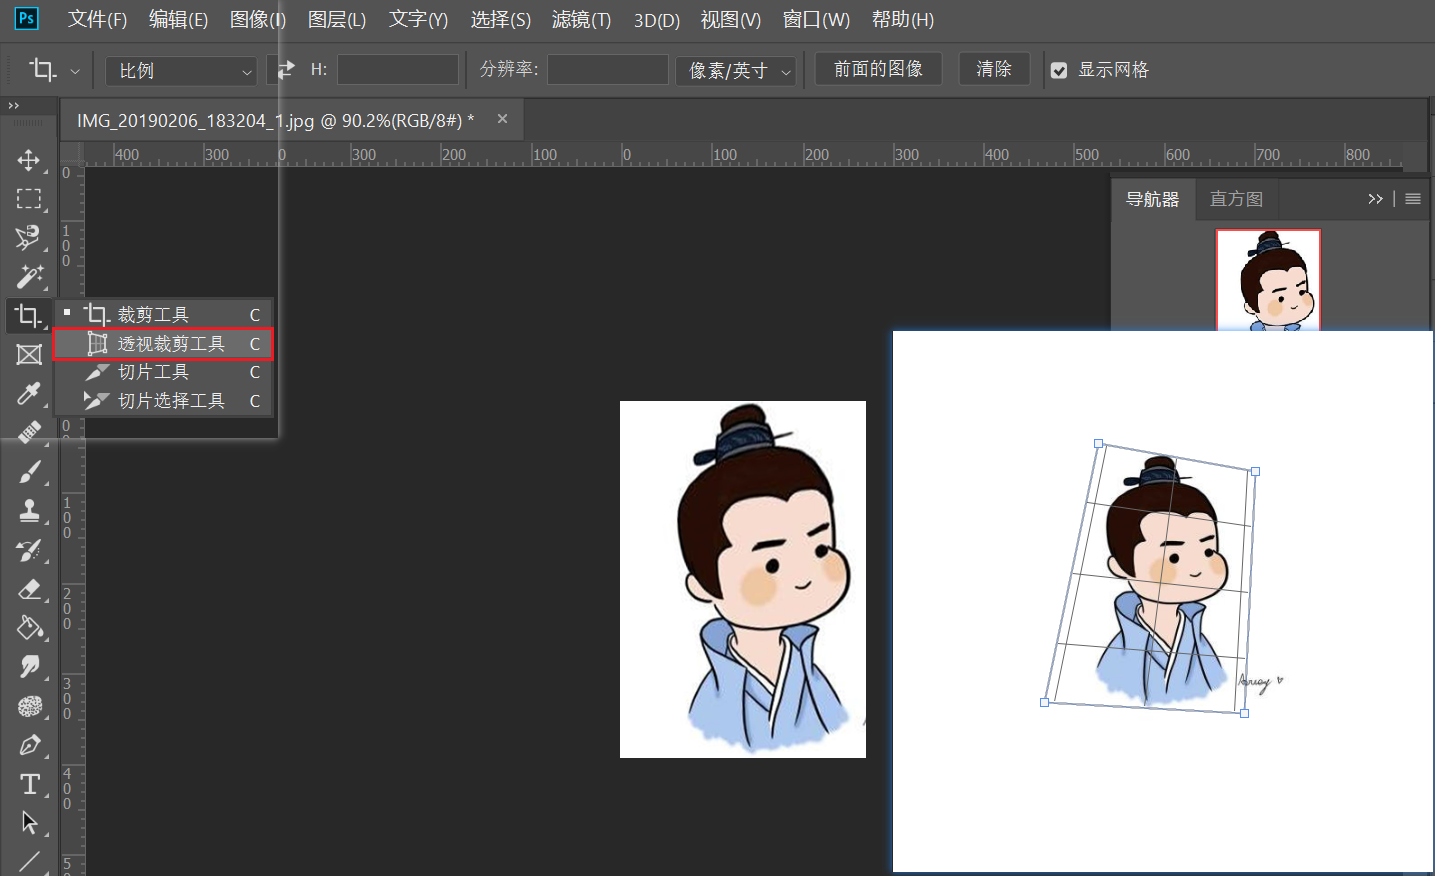Image resolution: width=1435 pixels, height=876 pixels.
Task: Open the 滤镜(T) menu
Action: (581, 20)
